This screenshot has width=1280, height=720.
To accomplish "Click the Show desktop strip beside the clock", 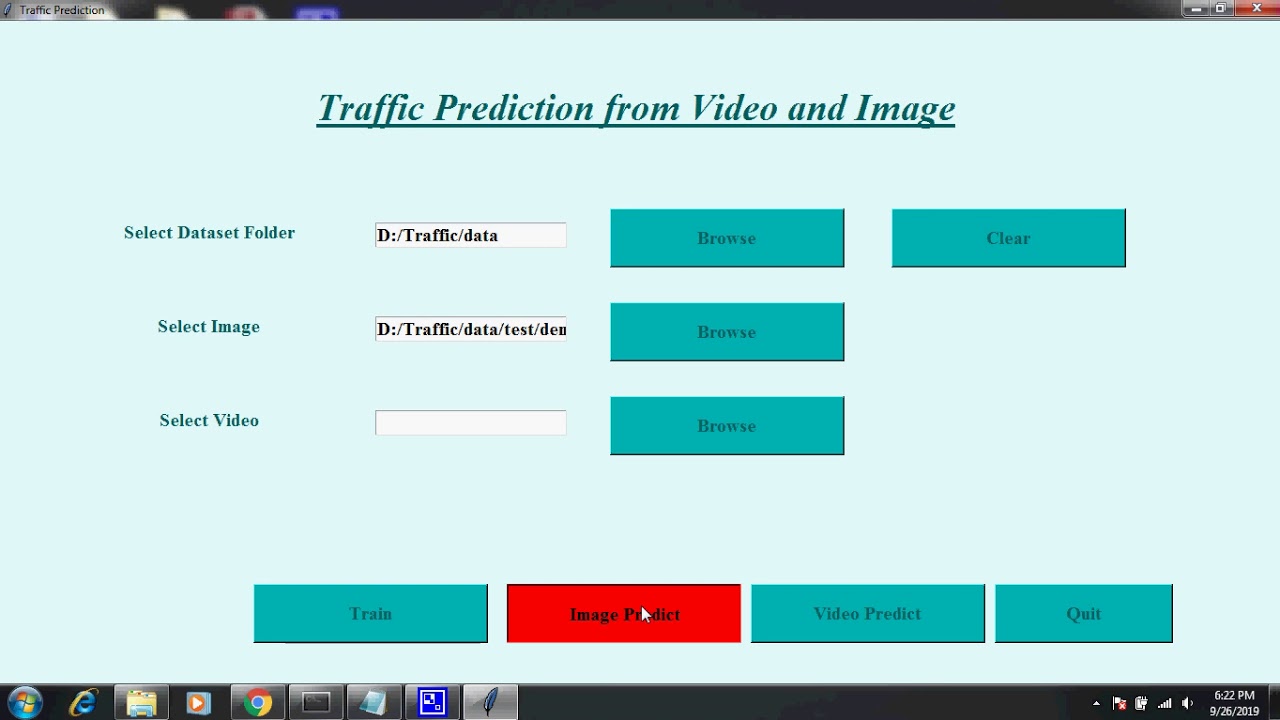I will coord(1273,703).
